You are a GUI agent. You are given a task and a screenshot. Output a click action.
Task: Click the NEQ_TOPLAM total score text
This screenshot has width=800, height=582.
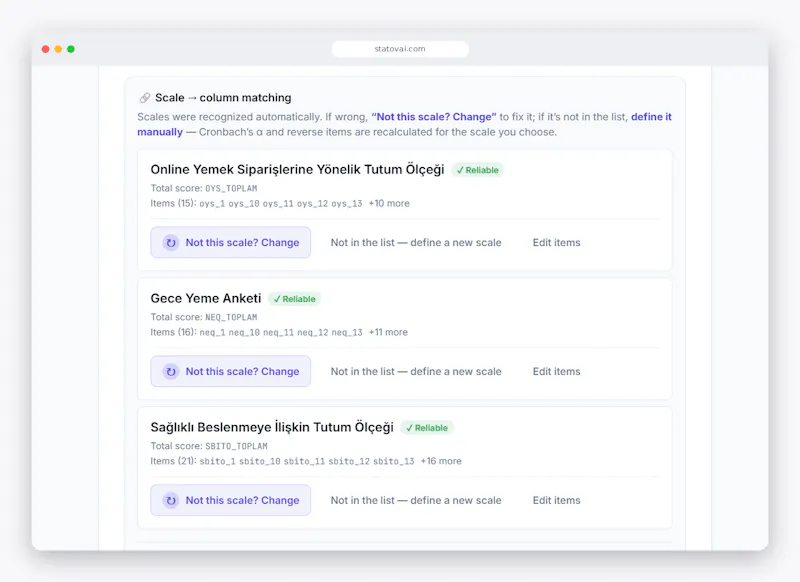tap(231, 317)
